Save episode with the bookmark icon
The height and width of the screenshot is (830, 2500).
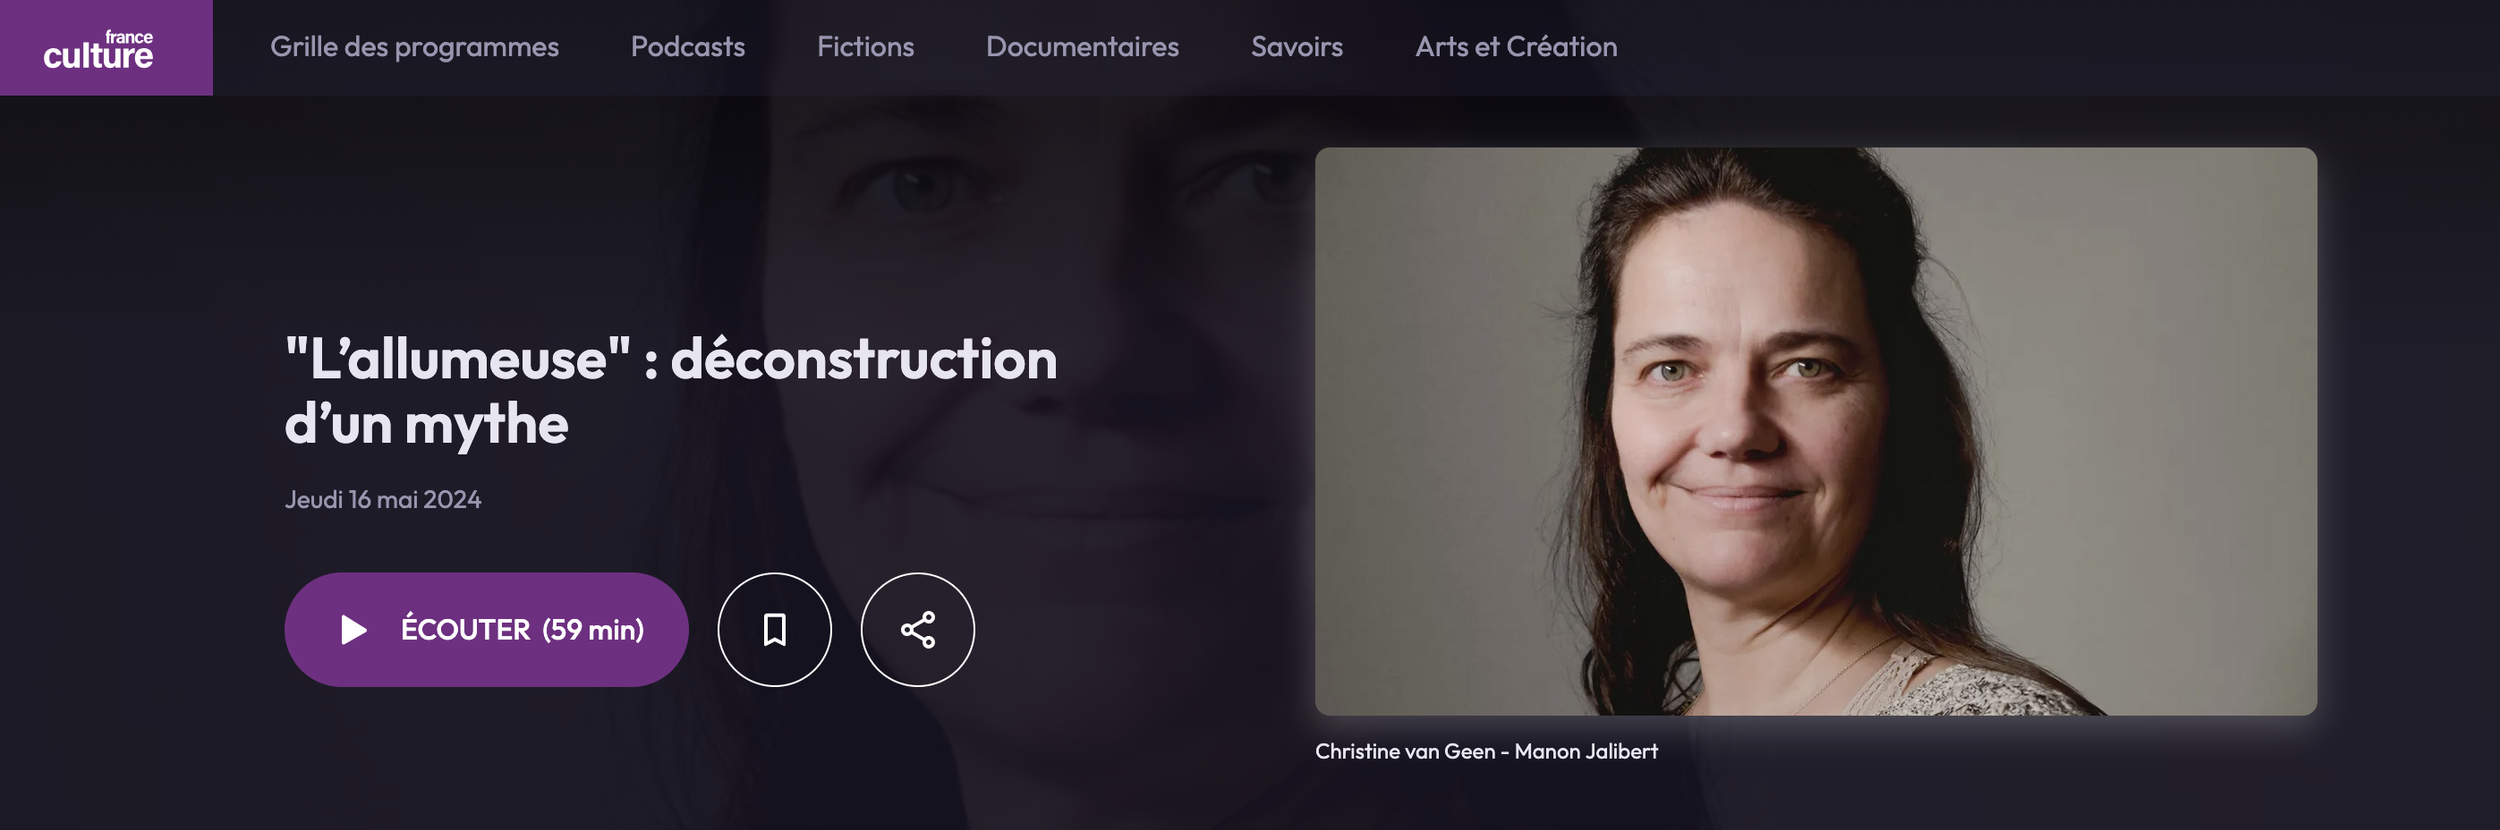[774, 630]
